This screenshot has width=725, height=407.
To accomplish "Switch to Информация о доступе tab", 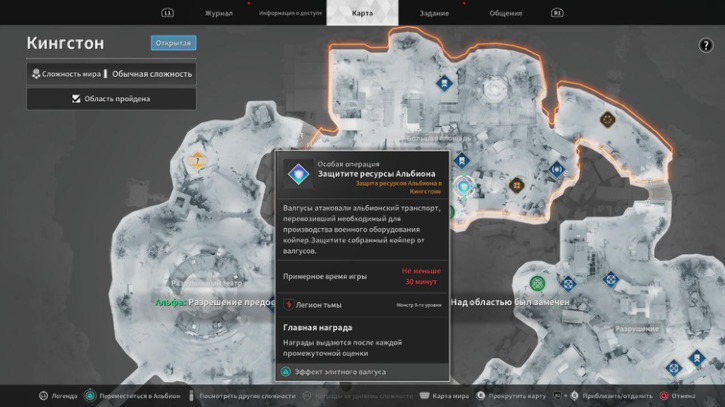I will pyautogui.click(x=290, y=13).
